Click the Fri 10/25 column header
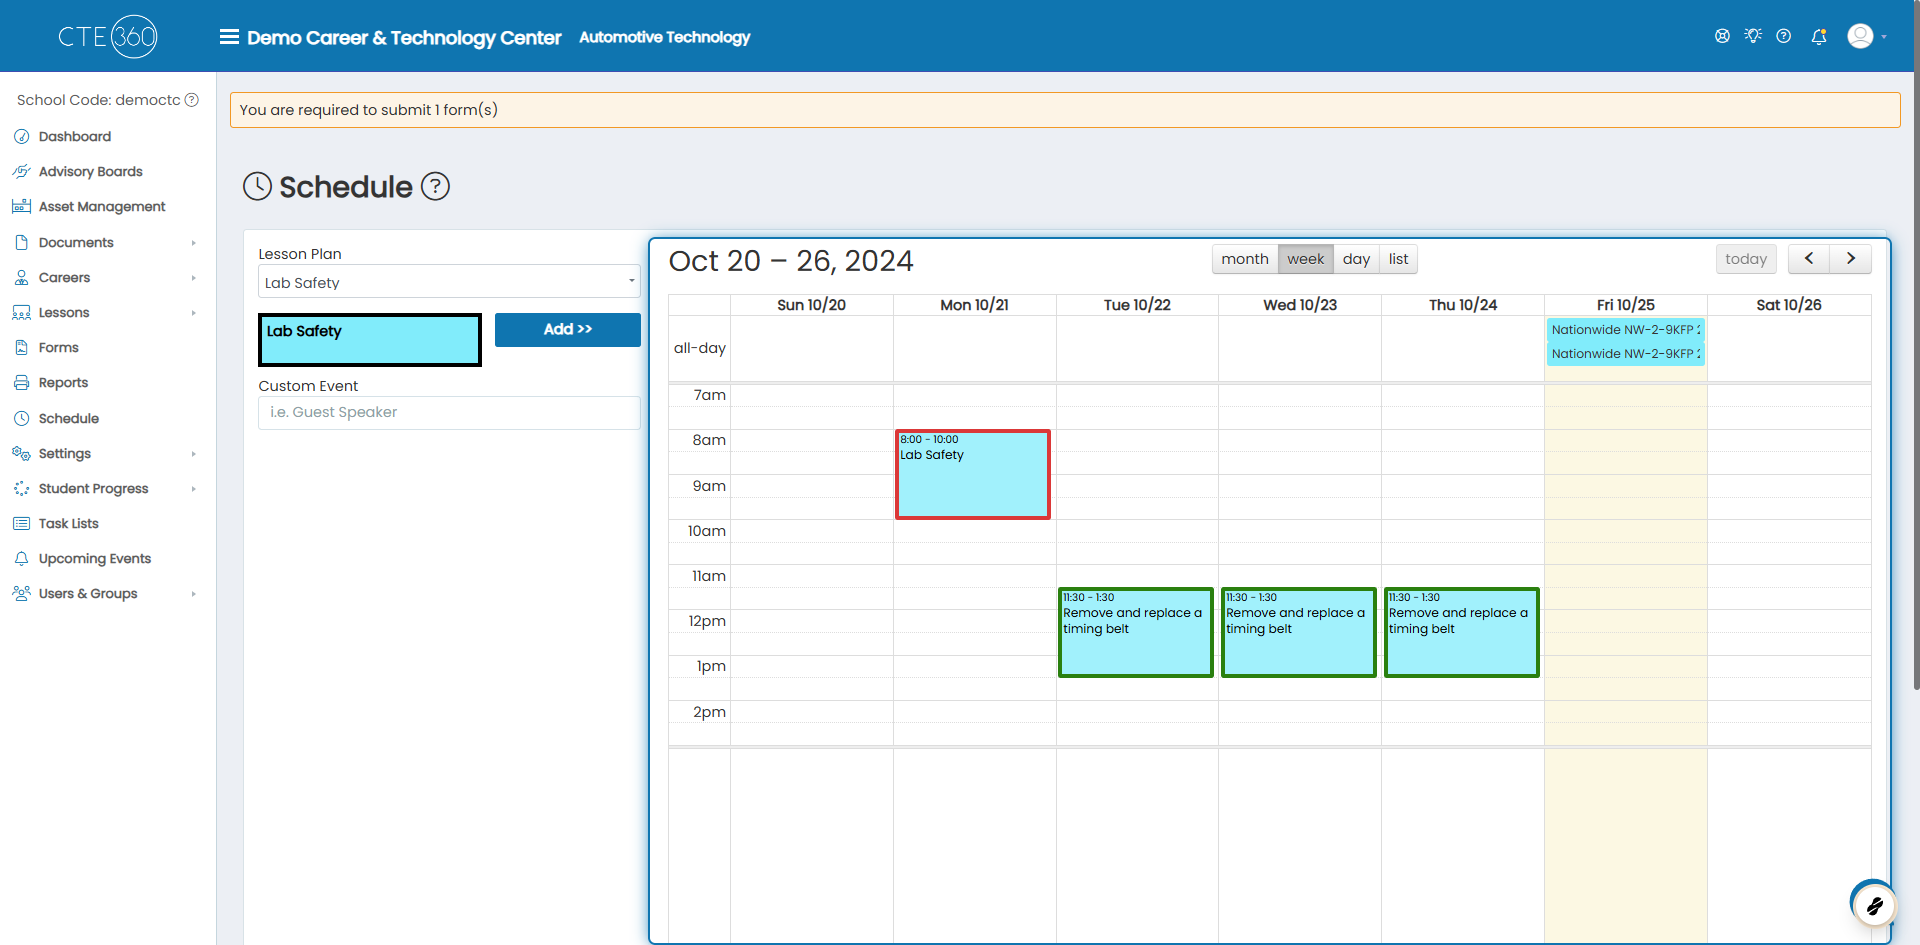 1626,305
